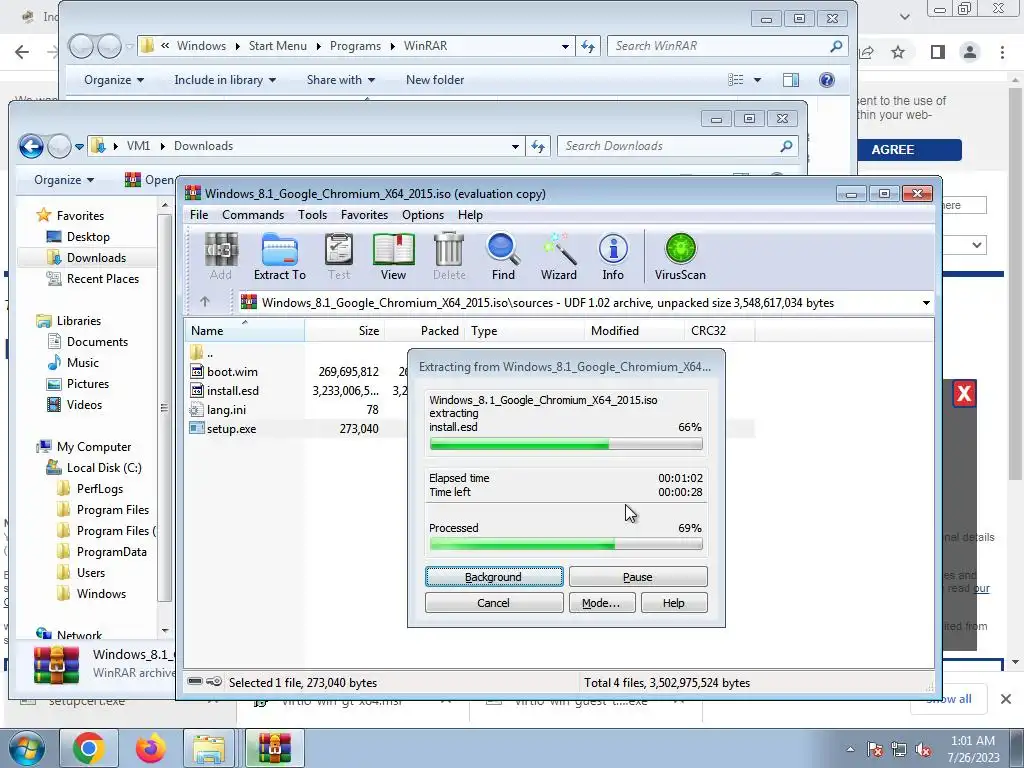Click the Mode... button
The height and width of the screenshot is (768, 1024).
tap(601, 603)
